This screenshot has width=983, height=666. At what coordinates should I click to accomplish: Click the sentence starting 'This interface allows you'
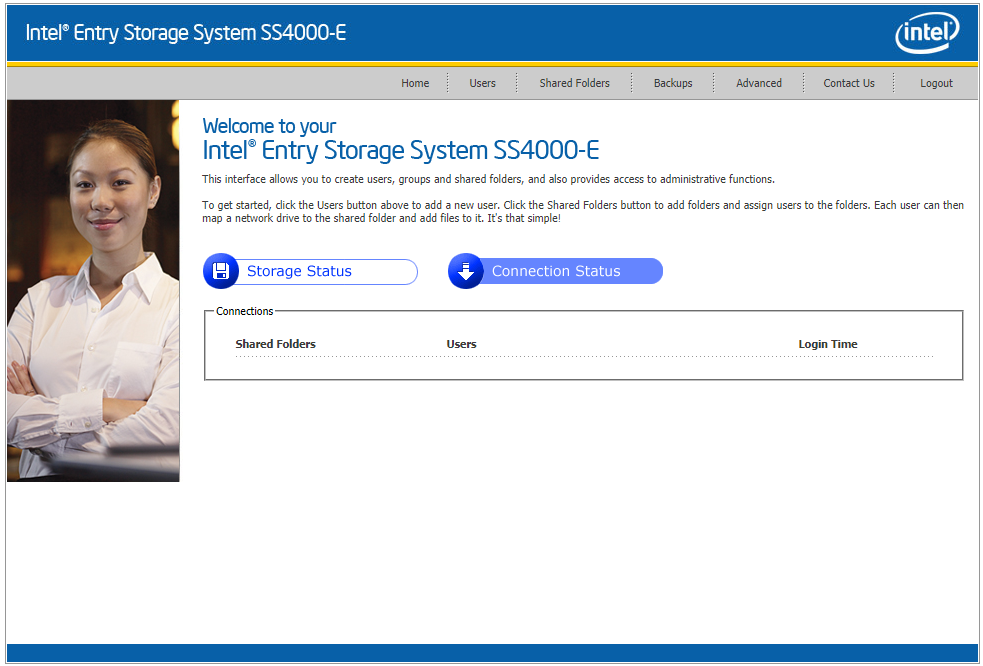click(488, 179)
